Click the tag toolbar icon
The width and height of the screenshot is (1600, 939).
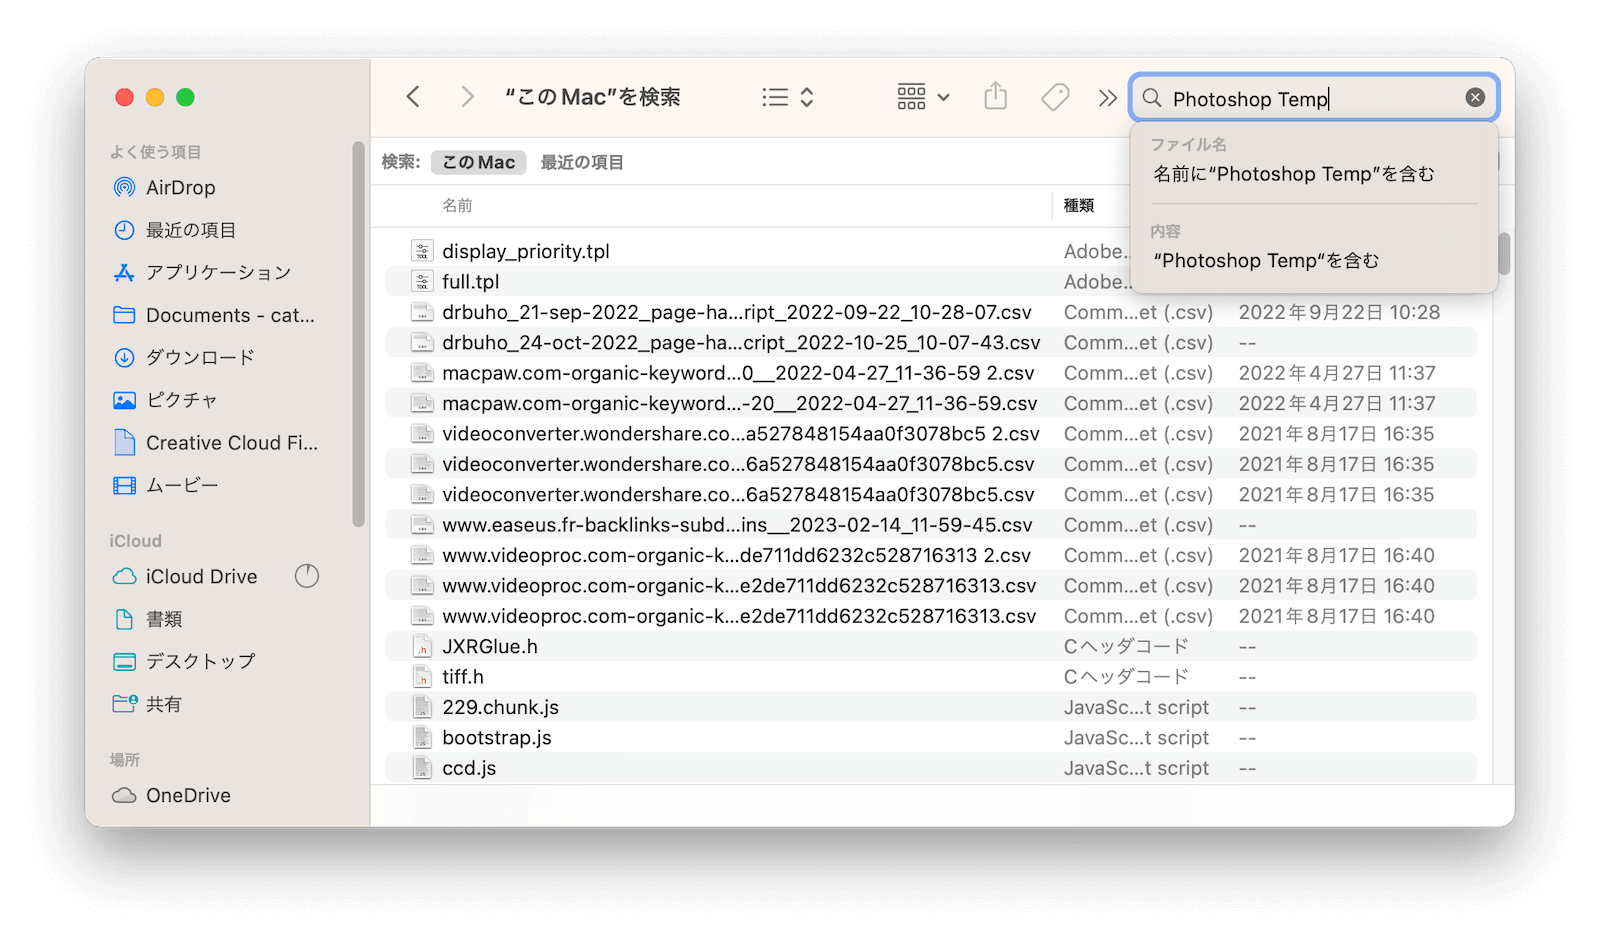1055,97
